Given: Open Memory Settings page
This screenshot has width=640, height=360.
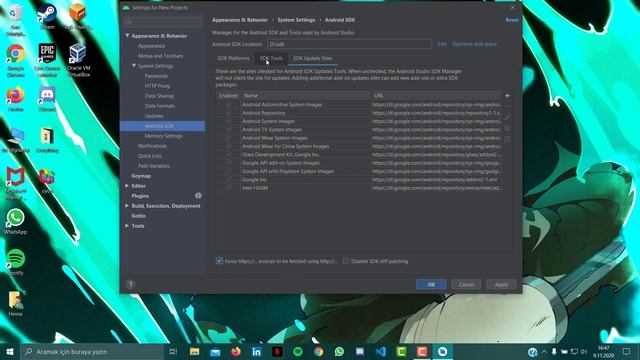Looking at the screenshot, I should [163, 136].
